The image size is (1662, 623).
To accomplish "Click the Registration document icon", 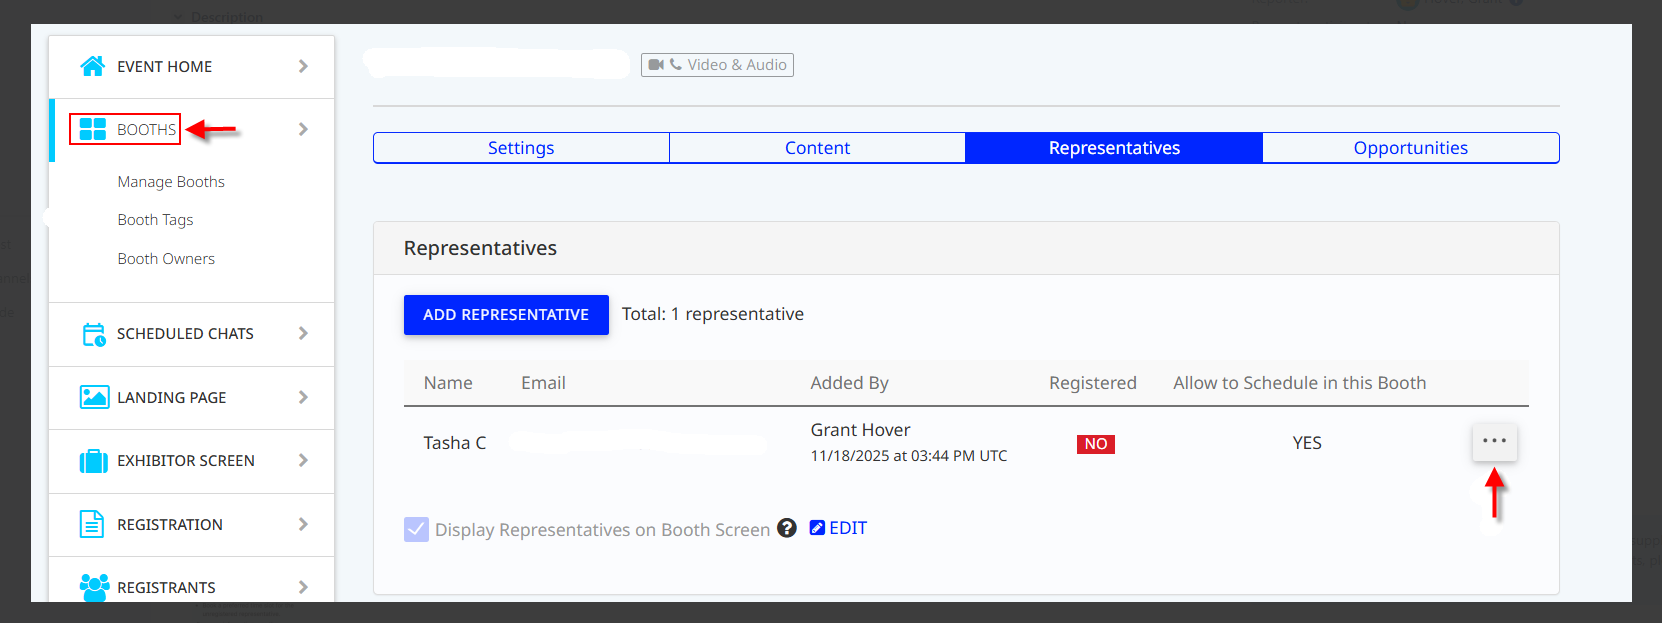I will pyautogui.click(x=92, y=524).
